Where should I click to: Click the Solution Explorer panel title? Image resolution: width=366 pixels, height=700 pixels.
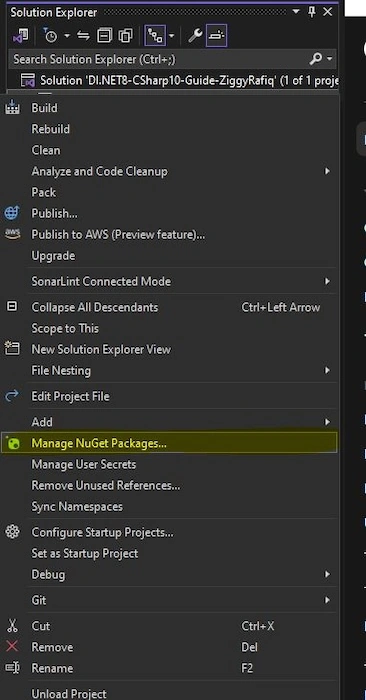[54, 12]
